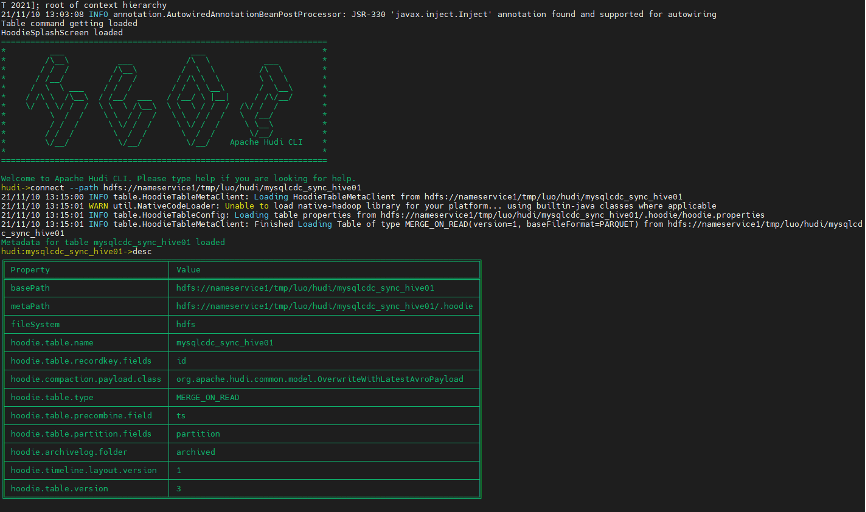Click the OverwriteWithLatestAvroPayload value cell
The width and height of the screenshot is (866, 512).
(x=324, y=379)
